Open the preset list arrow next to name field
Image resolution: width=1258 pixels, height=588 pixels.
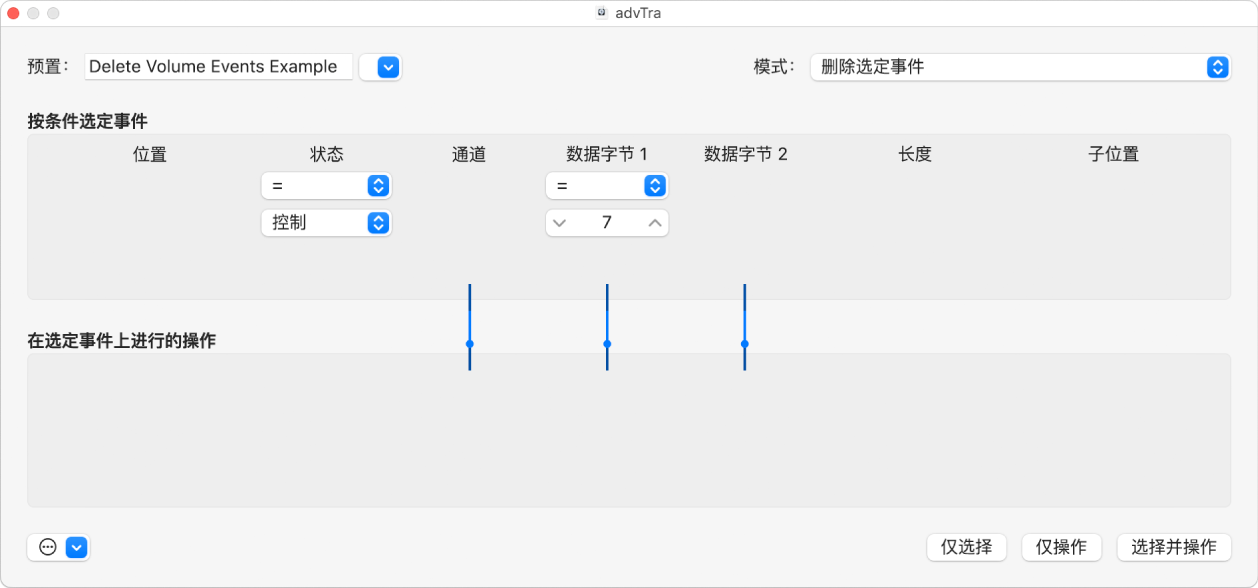380,67
